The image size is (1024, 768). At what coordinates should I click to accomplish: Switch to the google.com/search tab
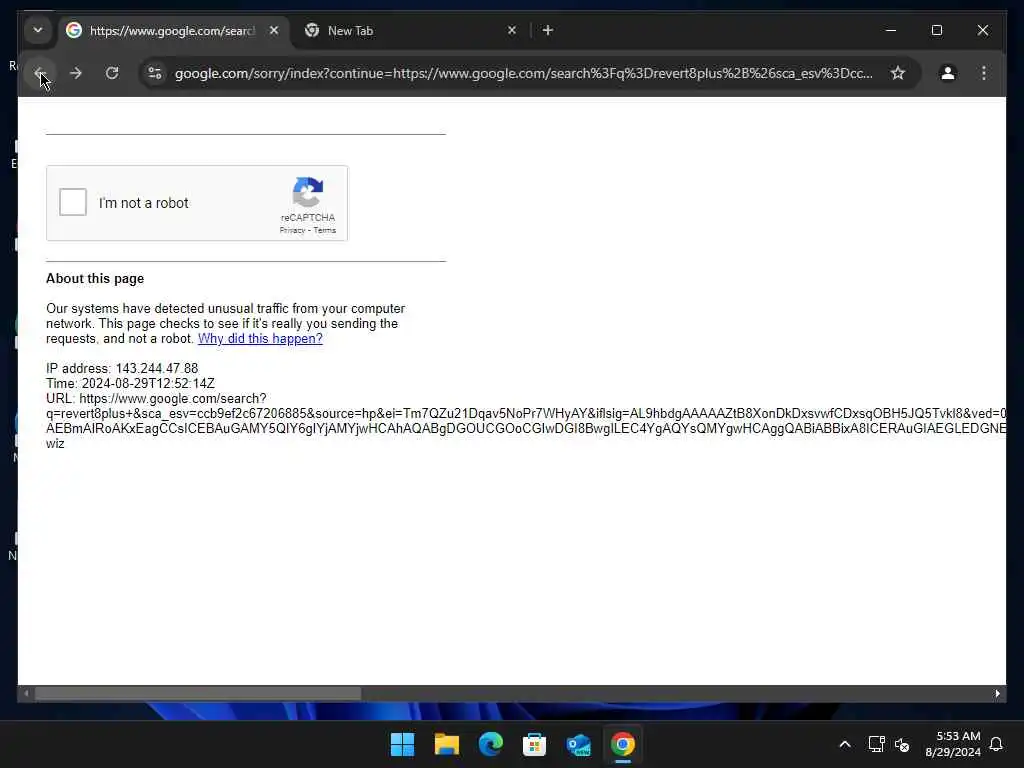172,31
